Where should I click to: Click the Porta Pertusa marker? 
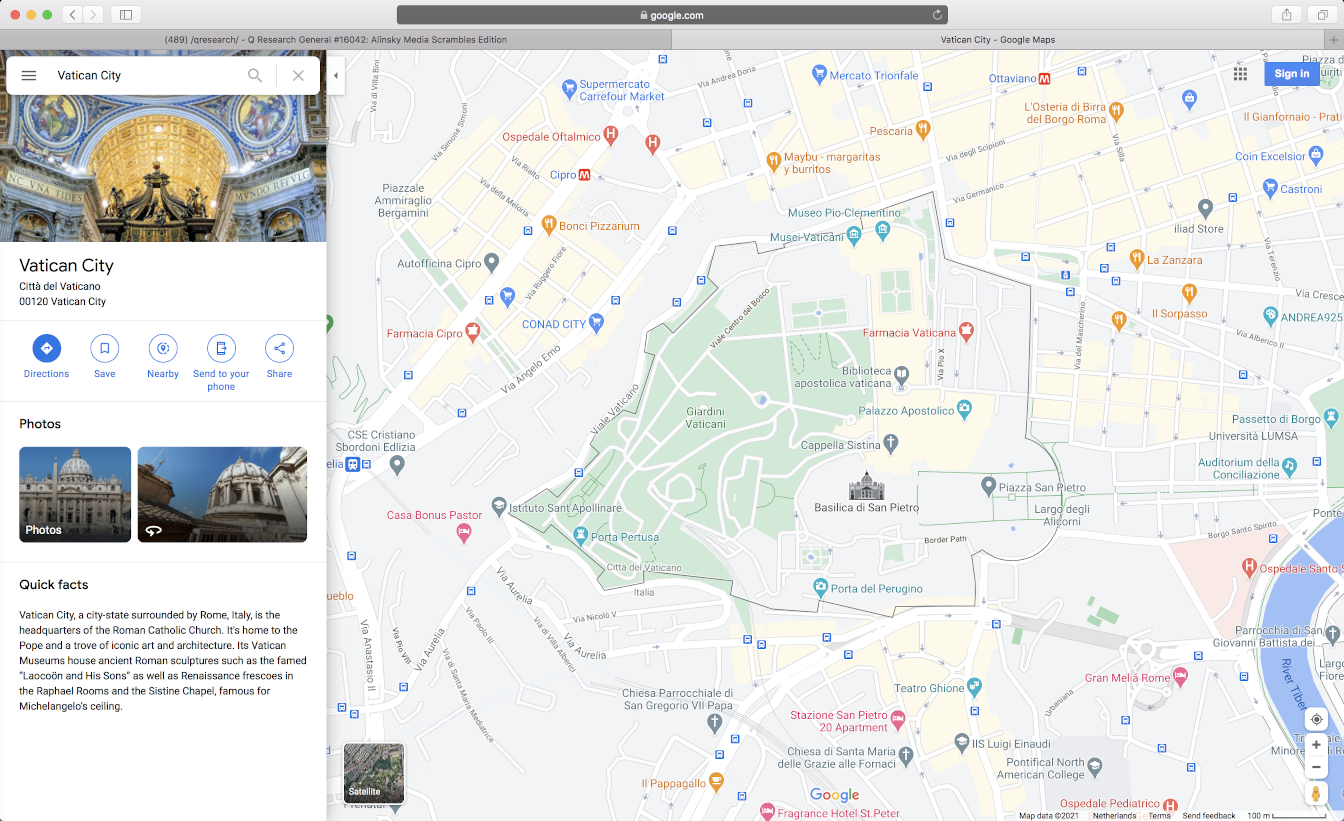580,537
